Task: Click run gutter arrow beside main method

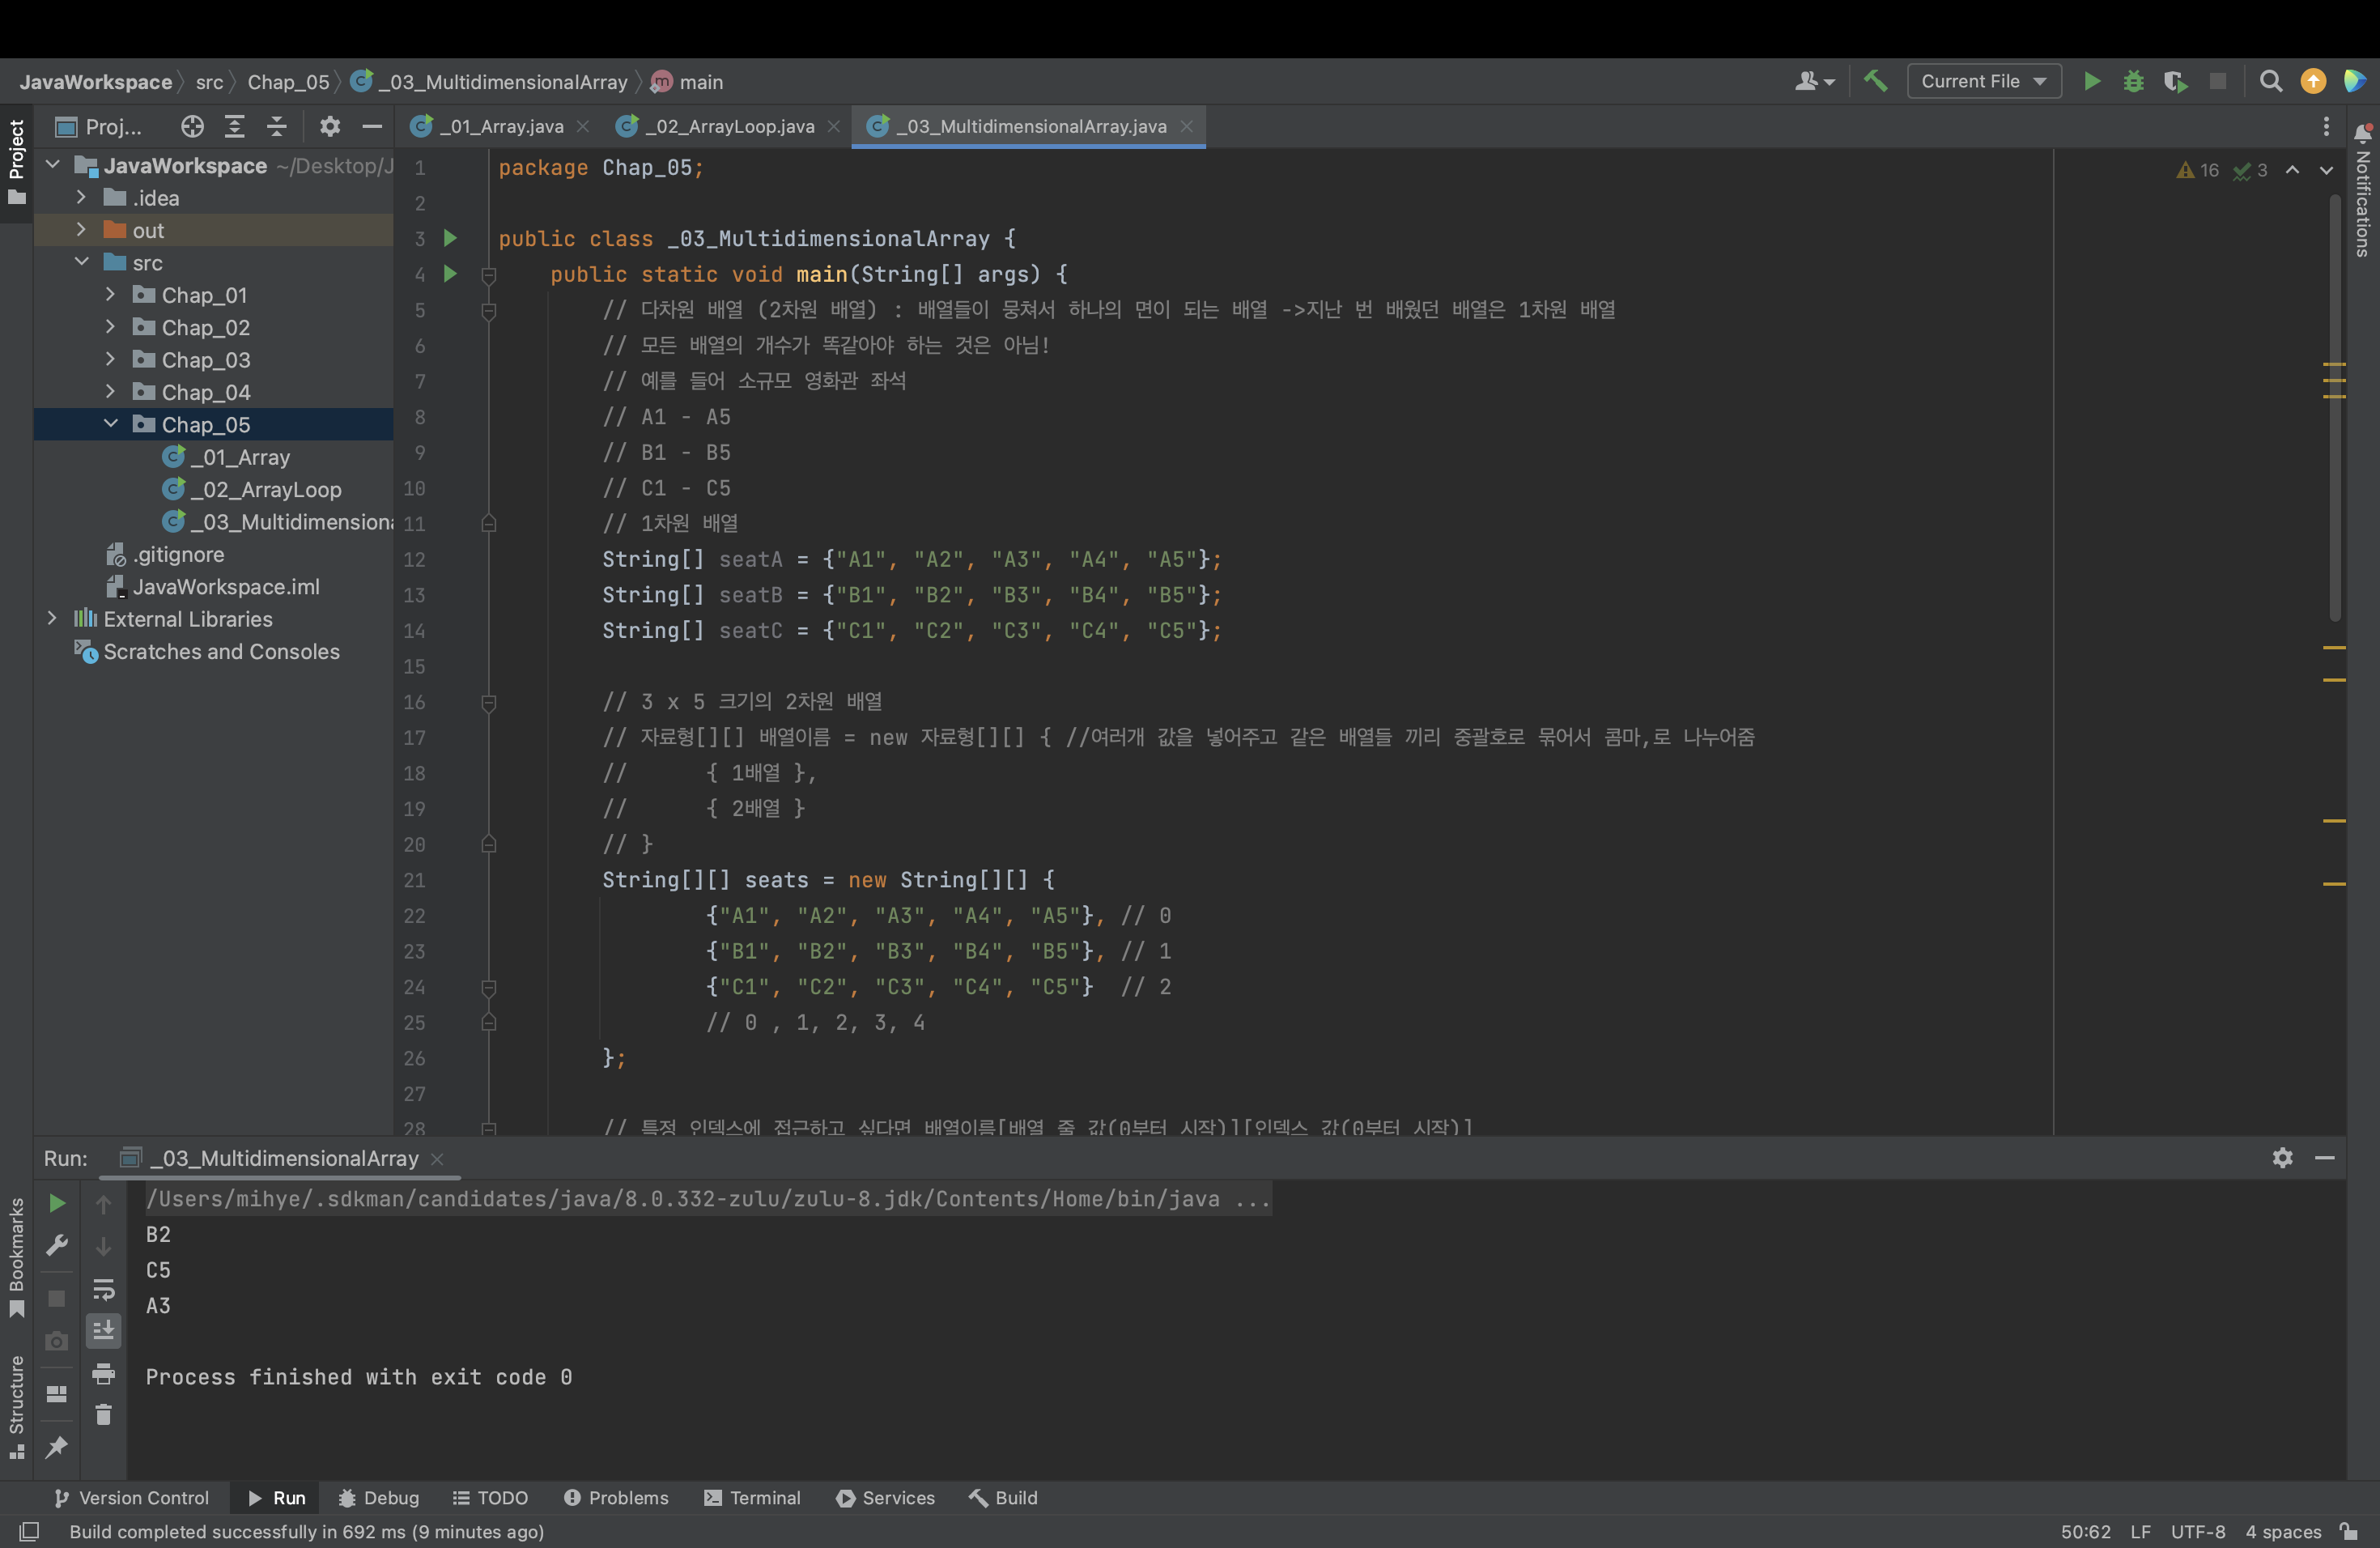Action: click(x=450, y=273)
